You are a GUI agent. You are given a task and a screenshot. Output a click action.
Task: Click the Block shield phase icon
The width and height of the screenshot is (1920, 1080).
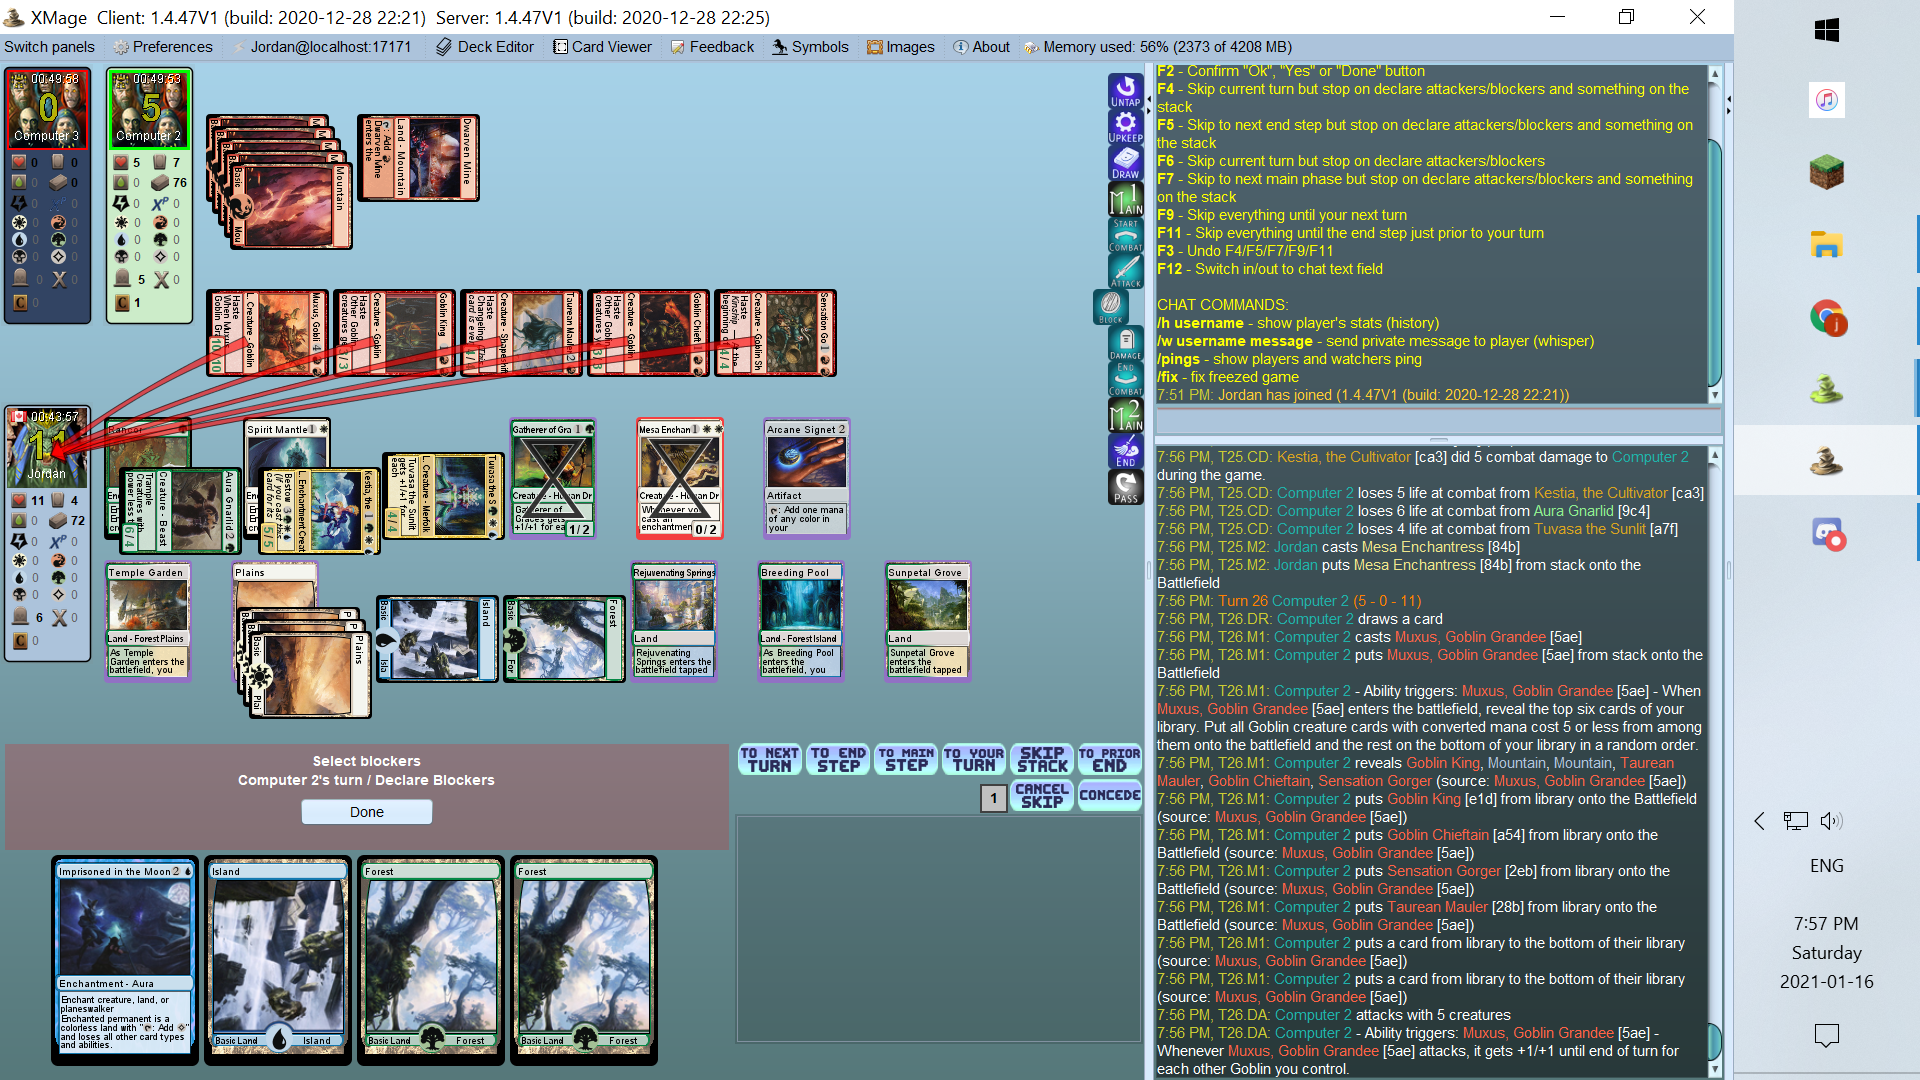[1110, 307]
